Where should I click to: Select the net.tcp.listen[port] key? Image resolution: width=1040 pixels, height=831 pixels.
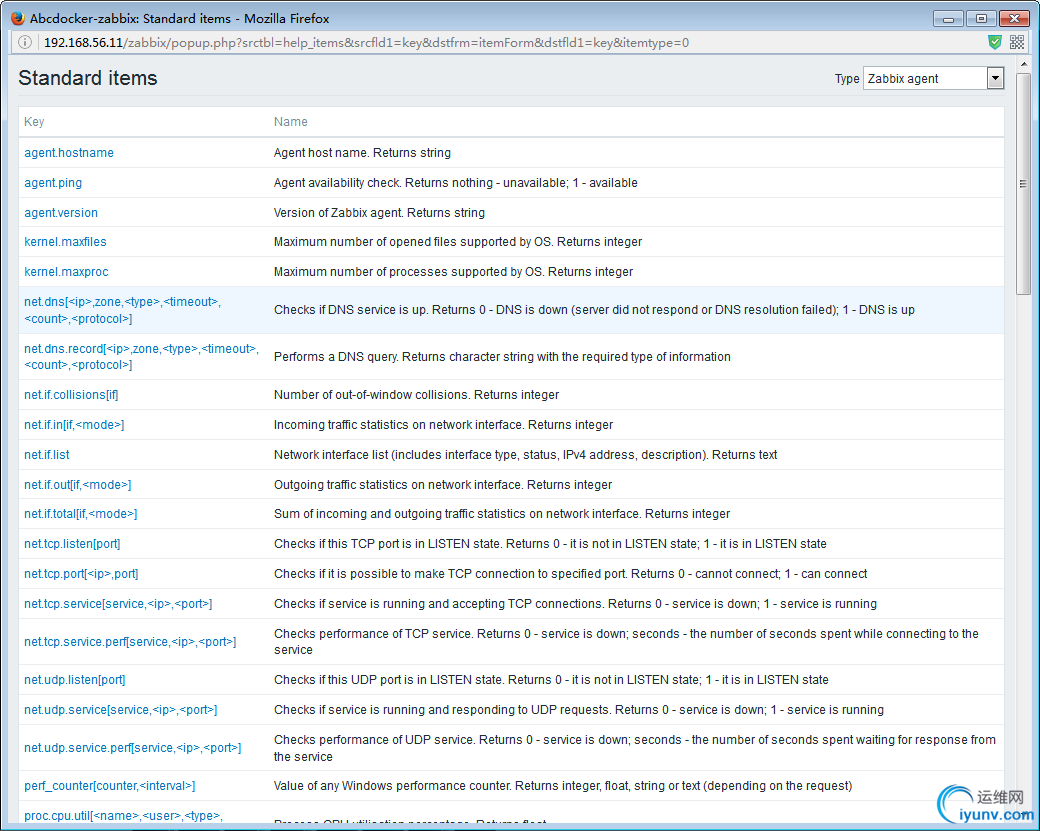[x=72, y=543]
